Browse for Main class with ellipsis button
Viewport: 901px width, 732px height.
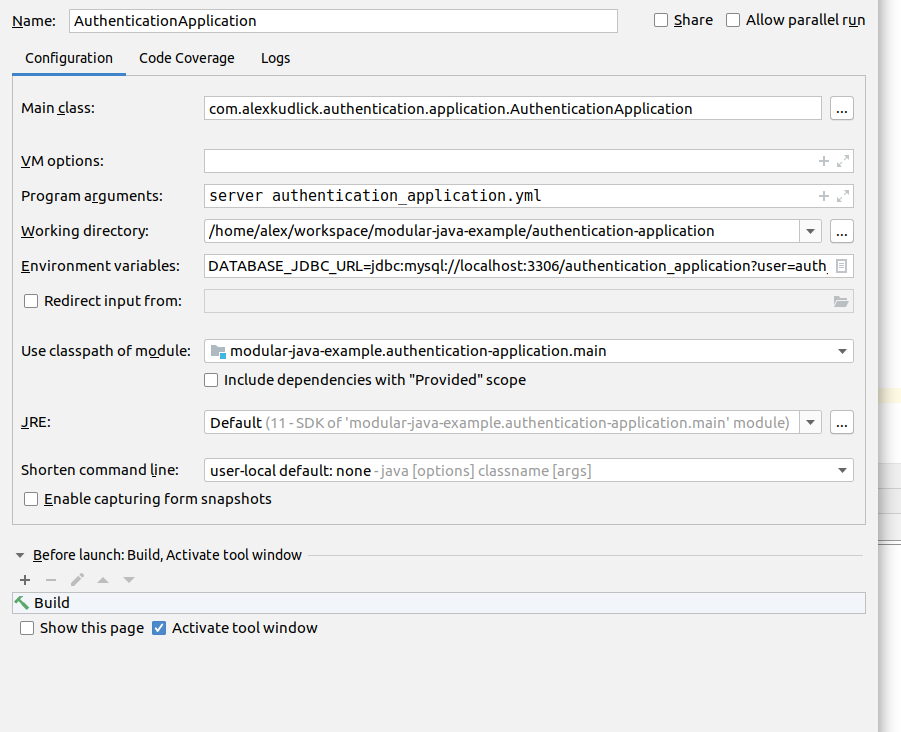point(842,109)
